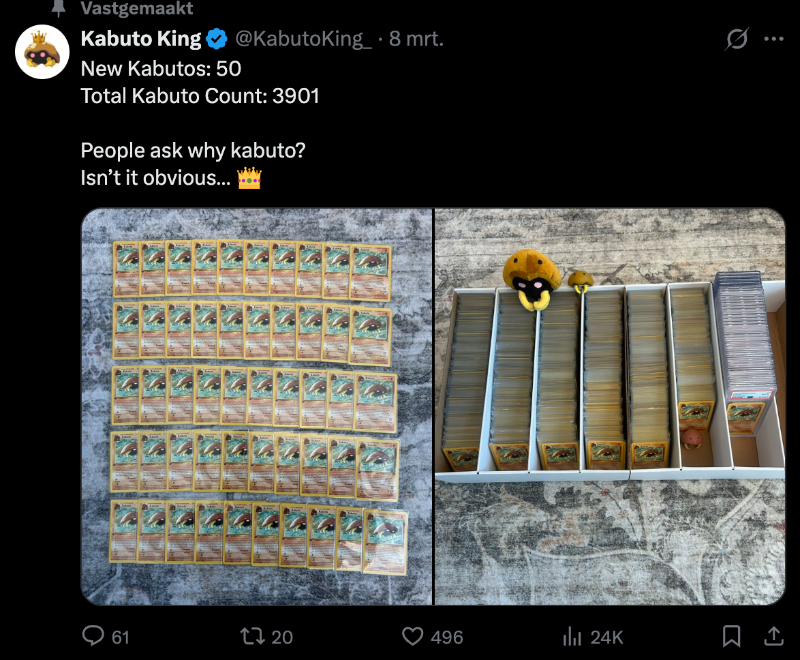
Task: Click the Grok icon beside the post
Action: click(x=737, y=39)
